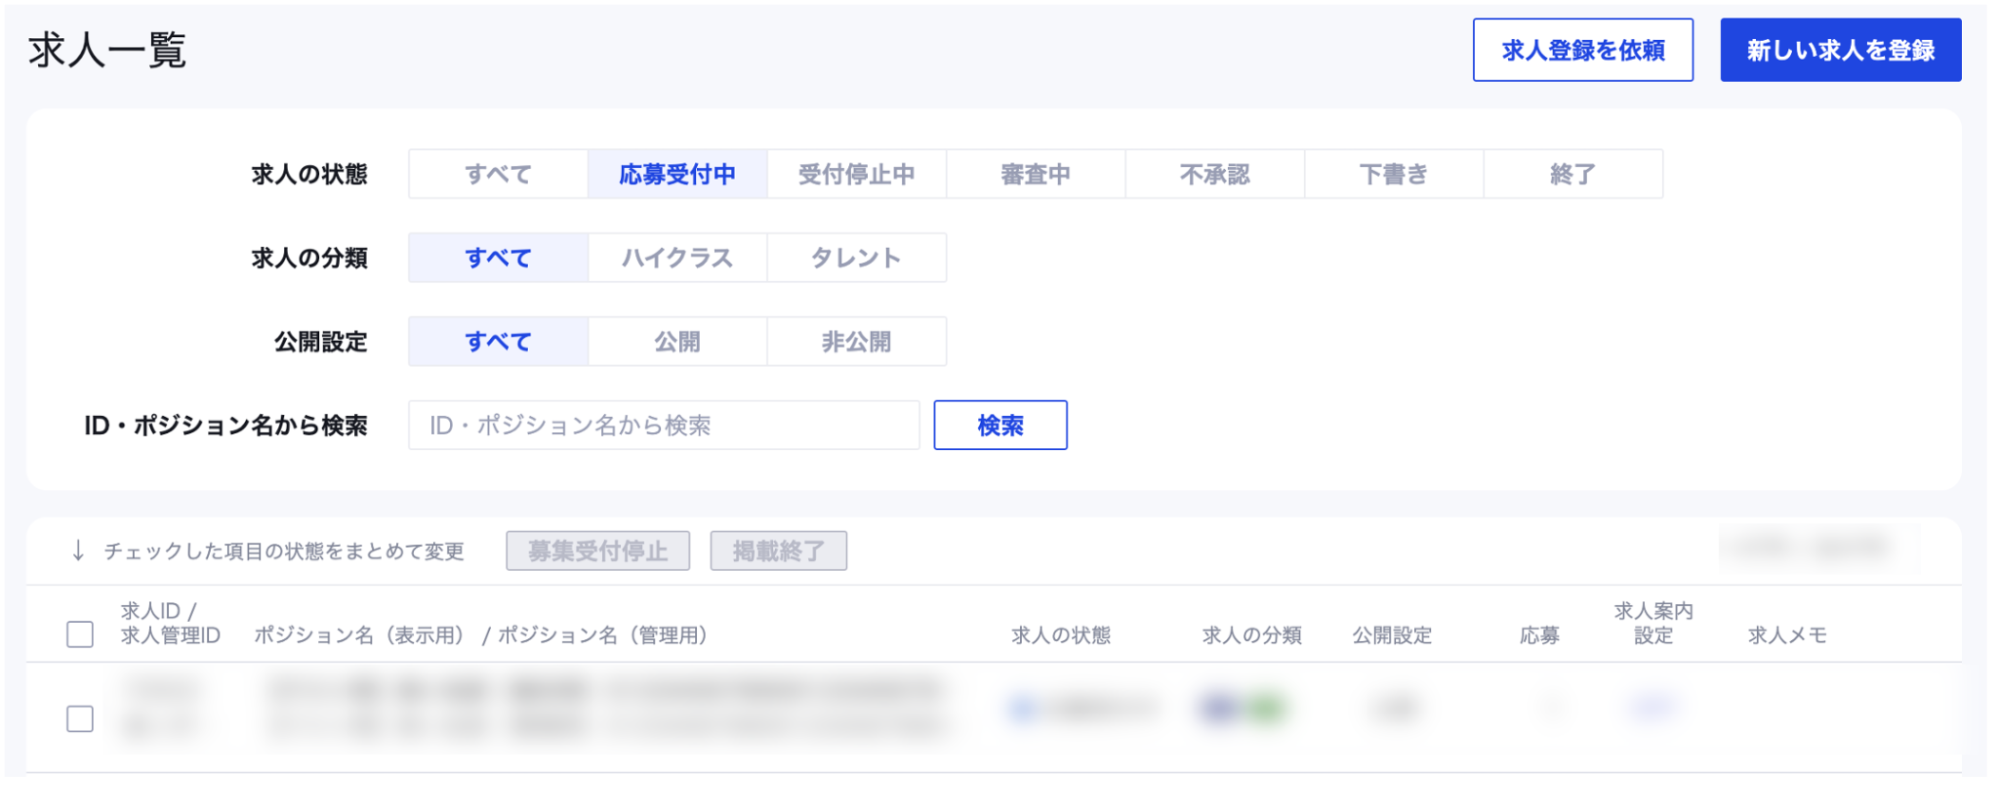The width and height of the screenshot is (1999, 789).
Task: Filter by 公開 visibility setting
Action: (x=677, y=342)
